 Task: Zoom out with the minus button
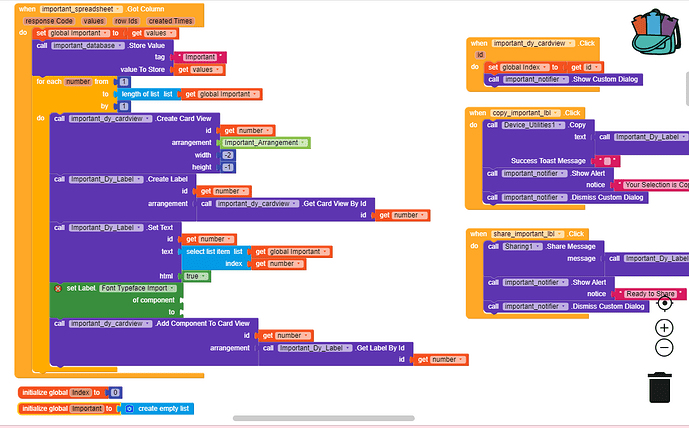click(x=664, y=348)
